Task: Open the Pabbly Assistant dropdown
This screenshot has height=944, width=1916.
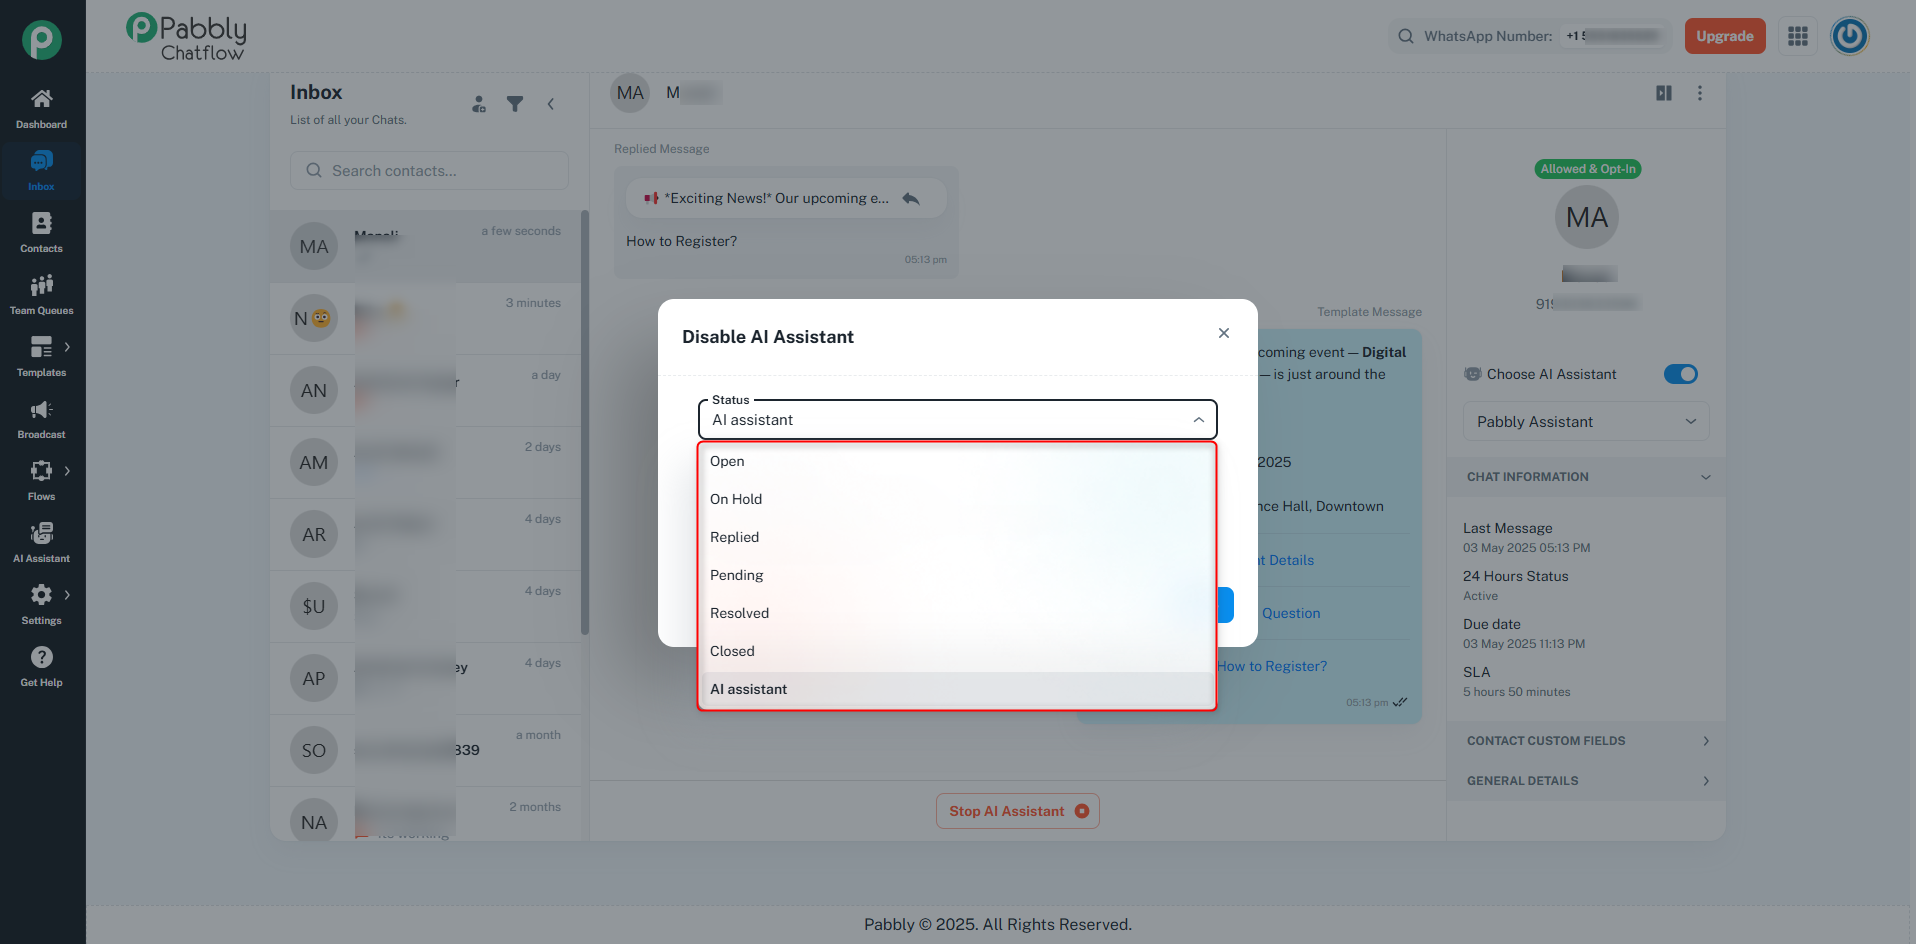Action: [x=1586, y=422]
